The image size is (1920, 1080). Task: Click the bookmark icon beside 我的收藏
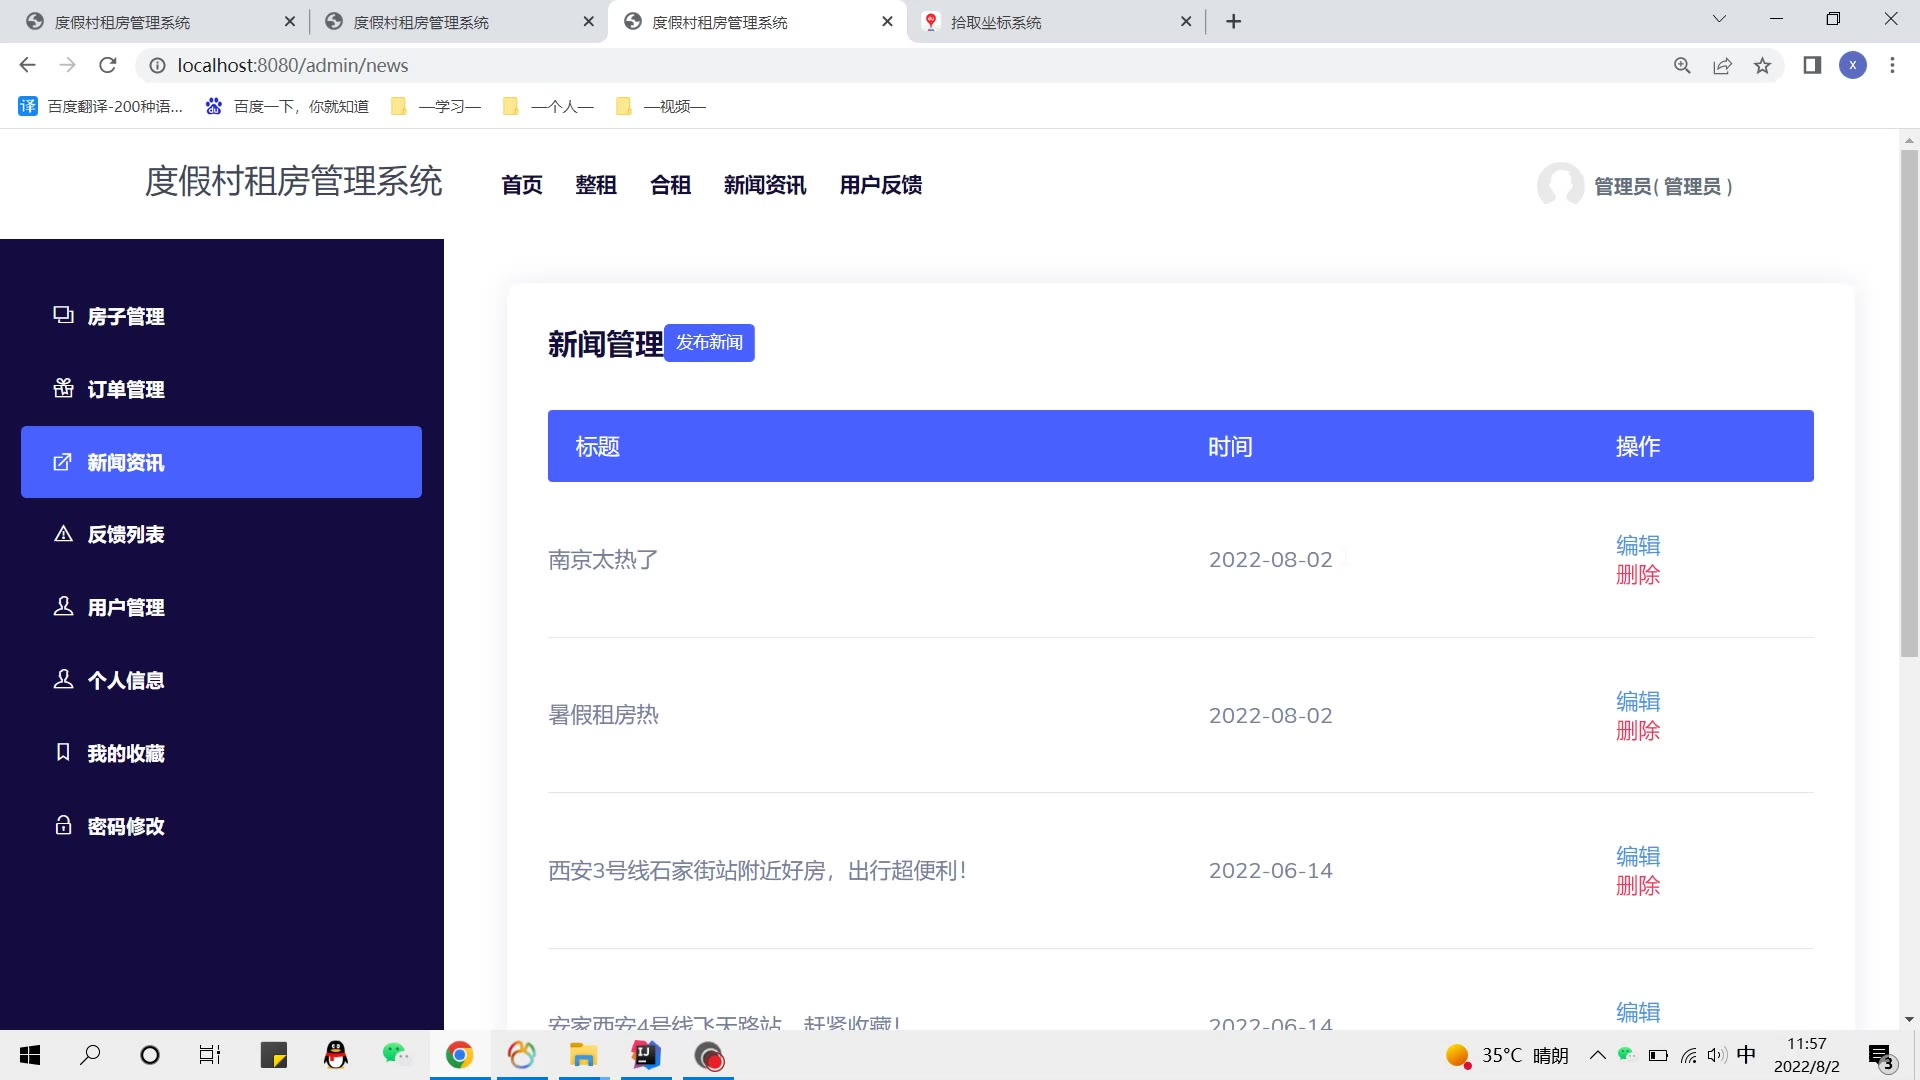pyautogui.click(x=63, y=752)
